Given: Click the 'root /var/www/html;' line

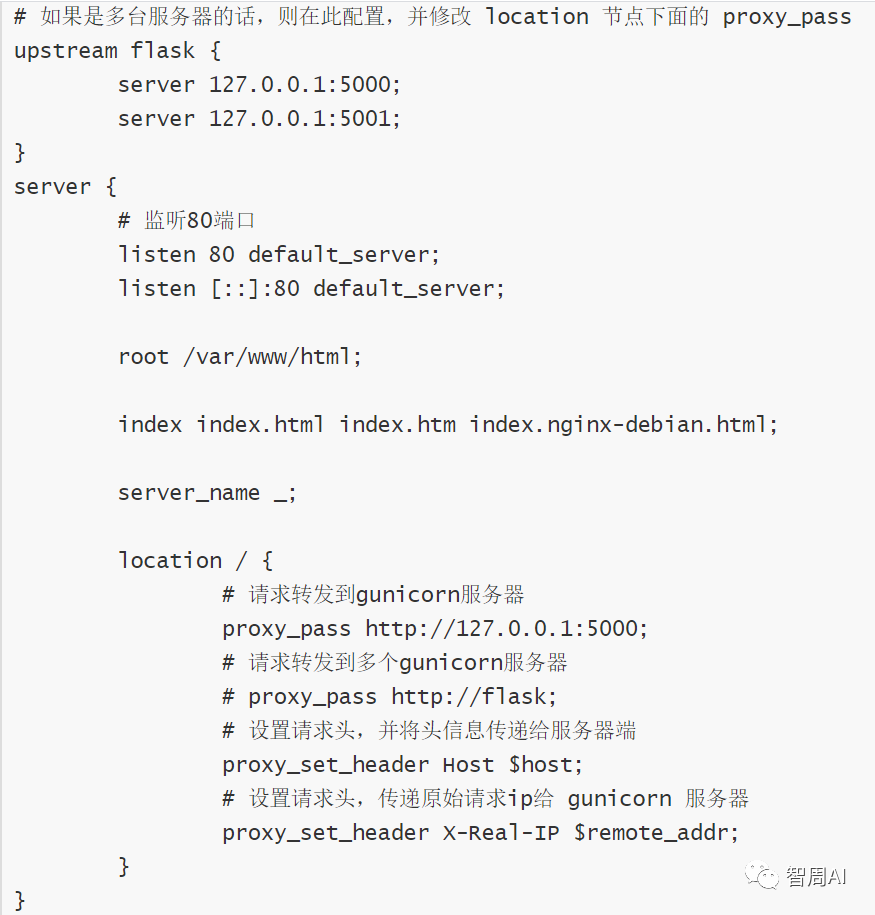Looking at the screenshot, I should click(240, 357).
